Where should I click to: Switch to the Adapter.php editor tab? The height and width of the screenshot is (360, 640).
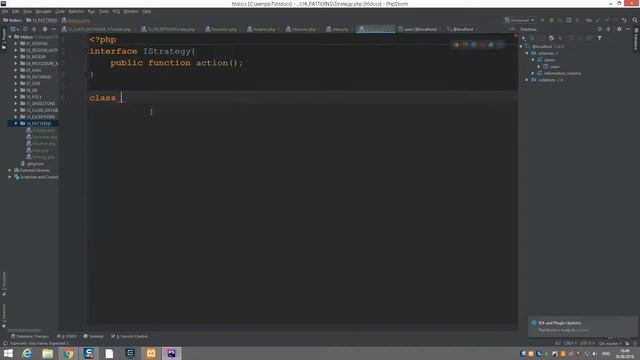tap(264, 29)
